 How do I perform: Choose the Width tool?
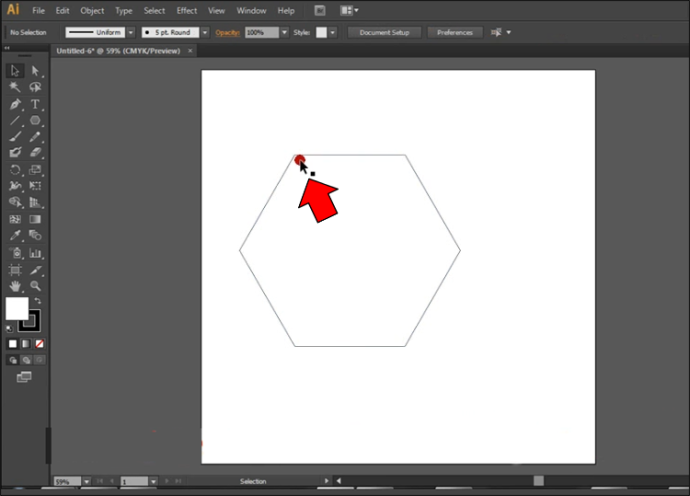(15, 186)
